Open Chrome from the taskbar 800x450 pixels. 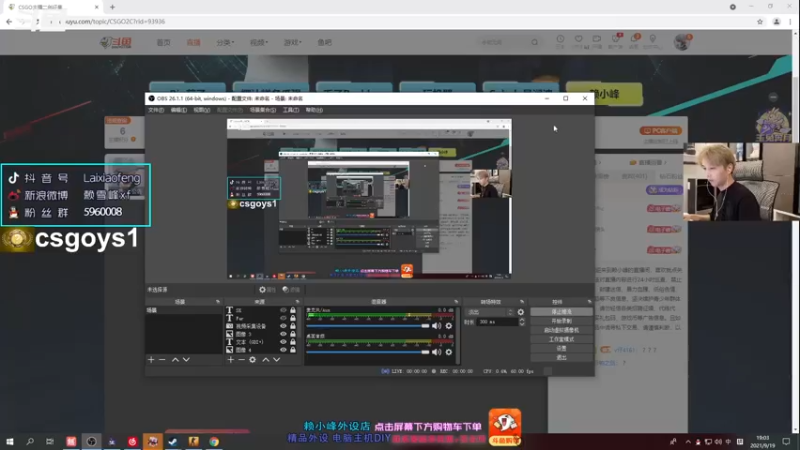(214, 442)
